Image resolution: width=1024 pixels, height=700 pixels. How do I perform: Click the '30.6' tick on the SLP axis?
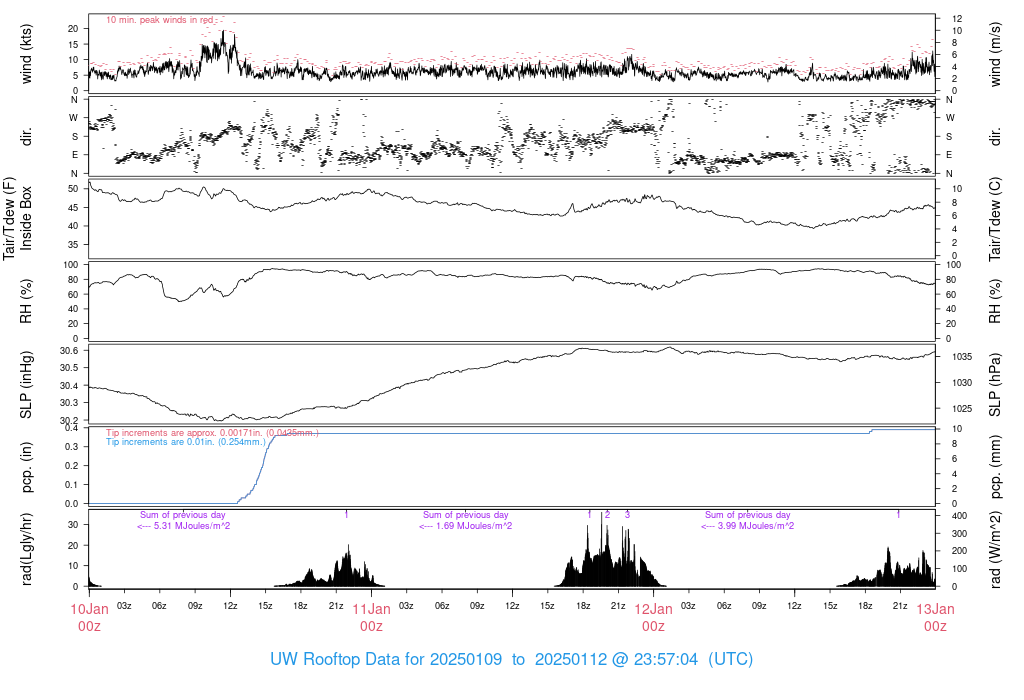tap(69, 351)
